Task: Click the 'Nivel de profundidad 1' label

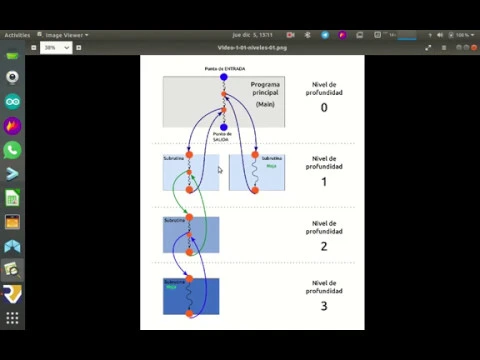Action: [x=324, y=171]
